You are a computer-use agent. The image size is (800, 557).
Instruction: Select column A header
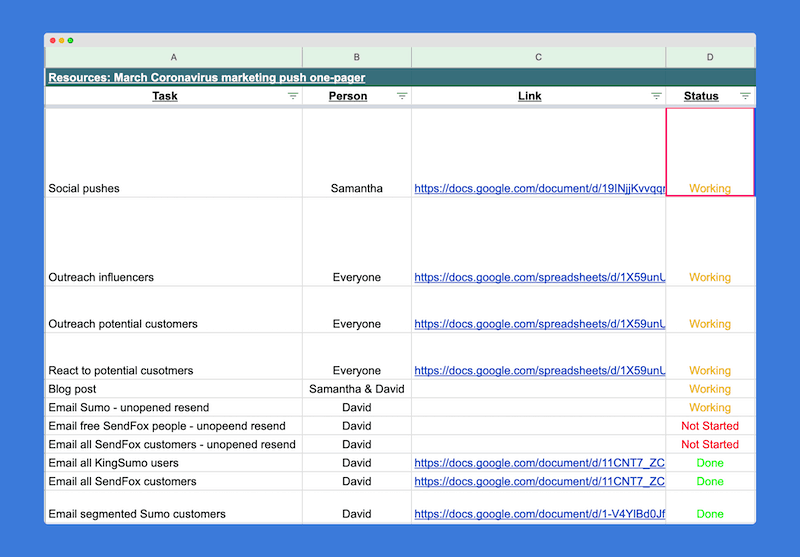(x=173, y=57)
